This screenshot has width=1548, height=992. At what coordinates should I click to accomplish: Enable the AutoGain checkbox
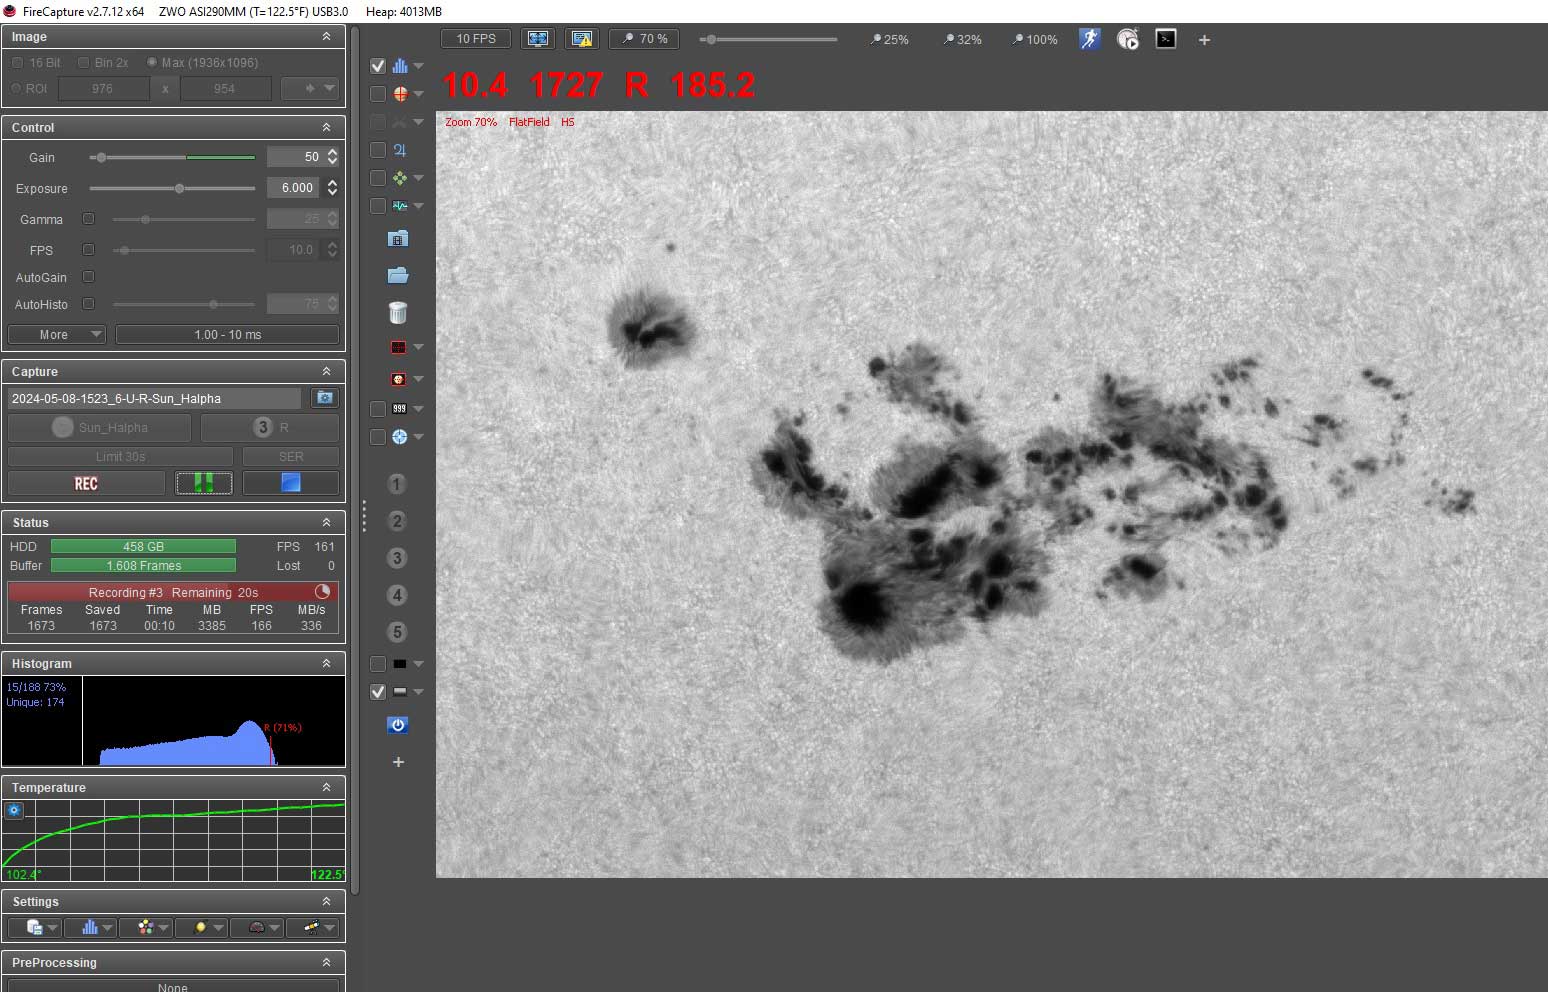(88, 277)
